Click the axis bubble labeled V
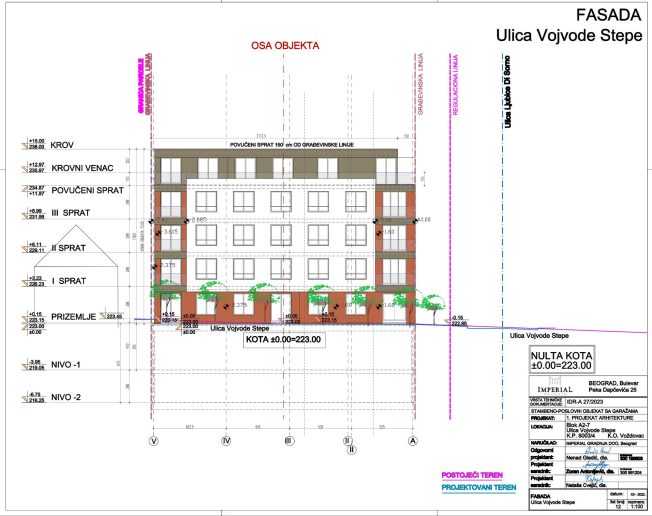 [x=153, y=441]
